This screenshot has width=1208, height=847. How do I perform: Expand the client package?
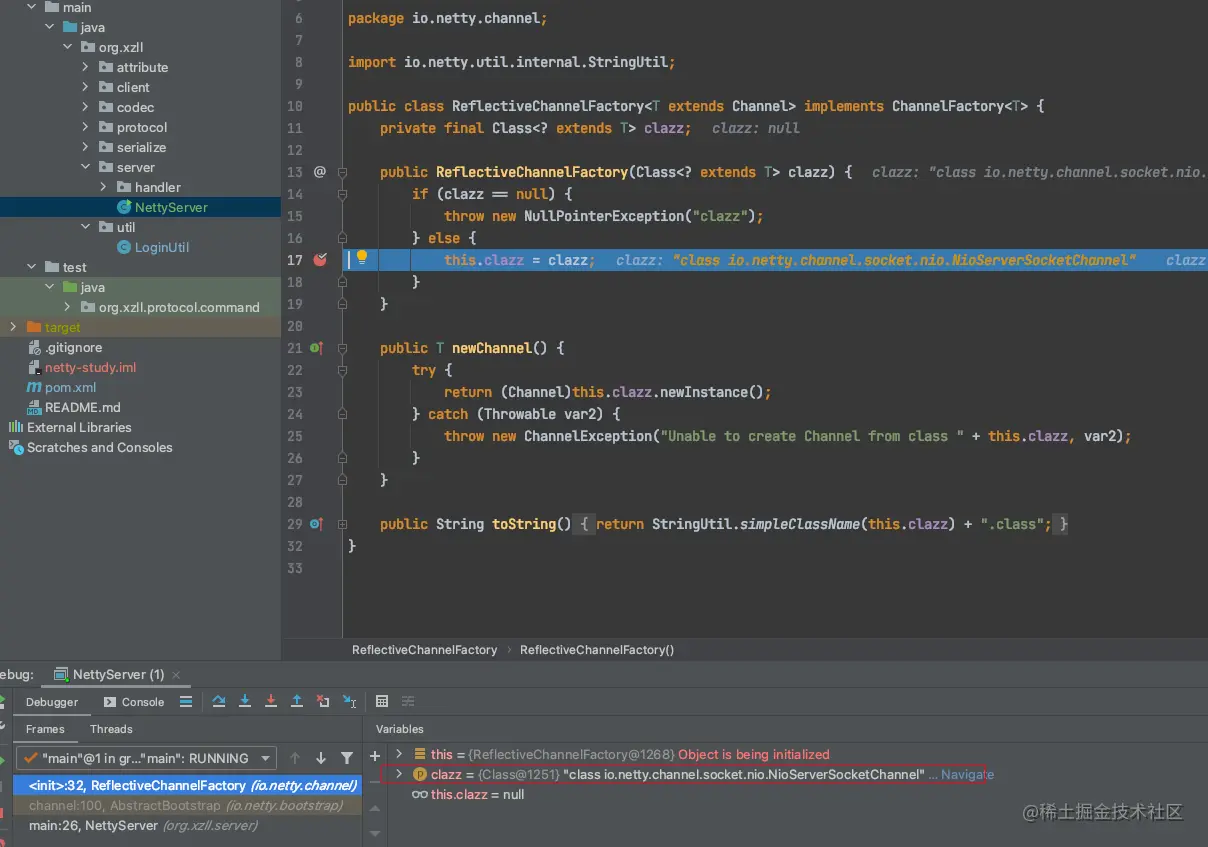tap(86, 87)
